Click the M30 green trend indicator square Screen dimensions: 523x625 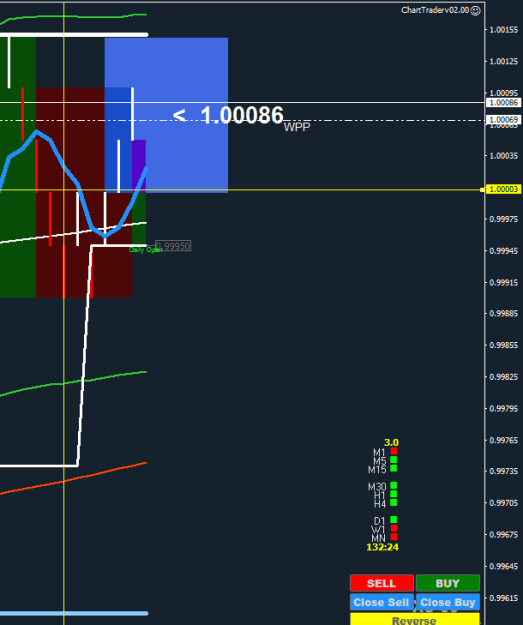(x=394, y=485)
